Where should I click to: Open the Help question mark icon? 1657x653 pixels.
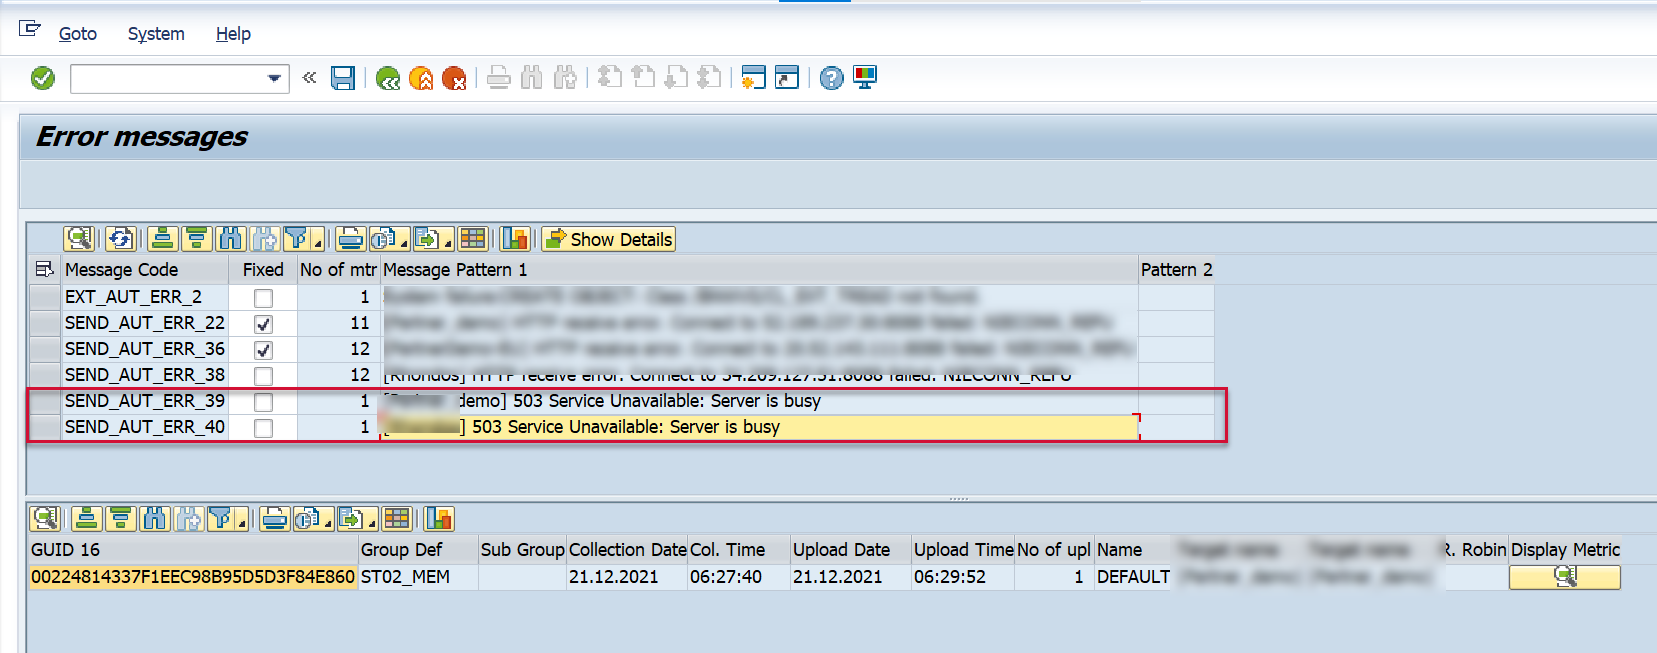click(x=831, y=78)
